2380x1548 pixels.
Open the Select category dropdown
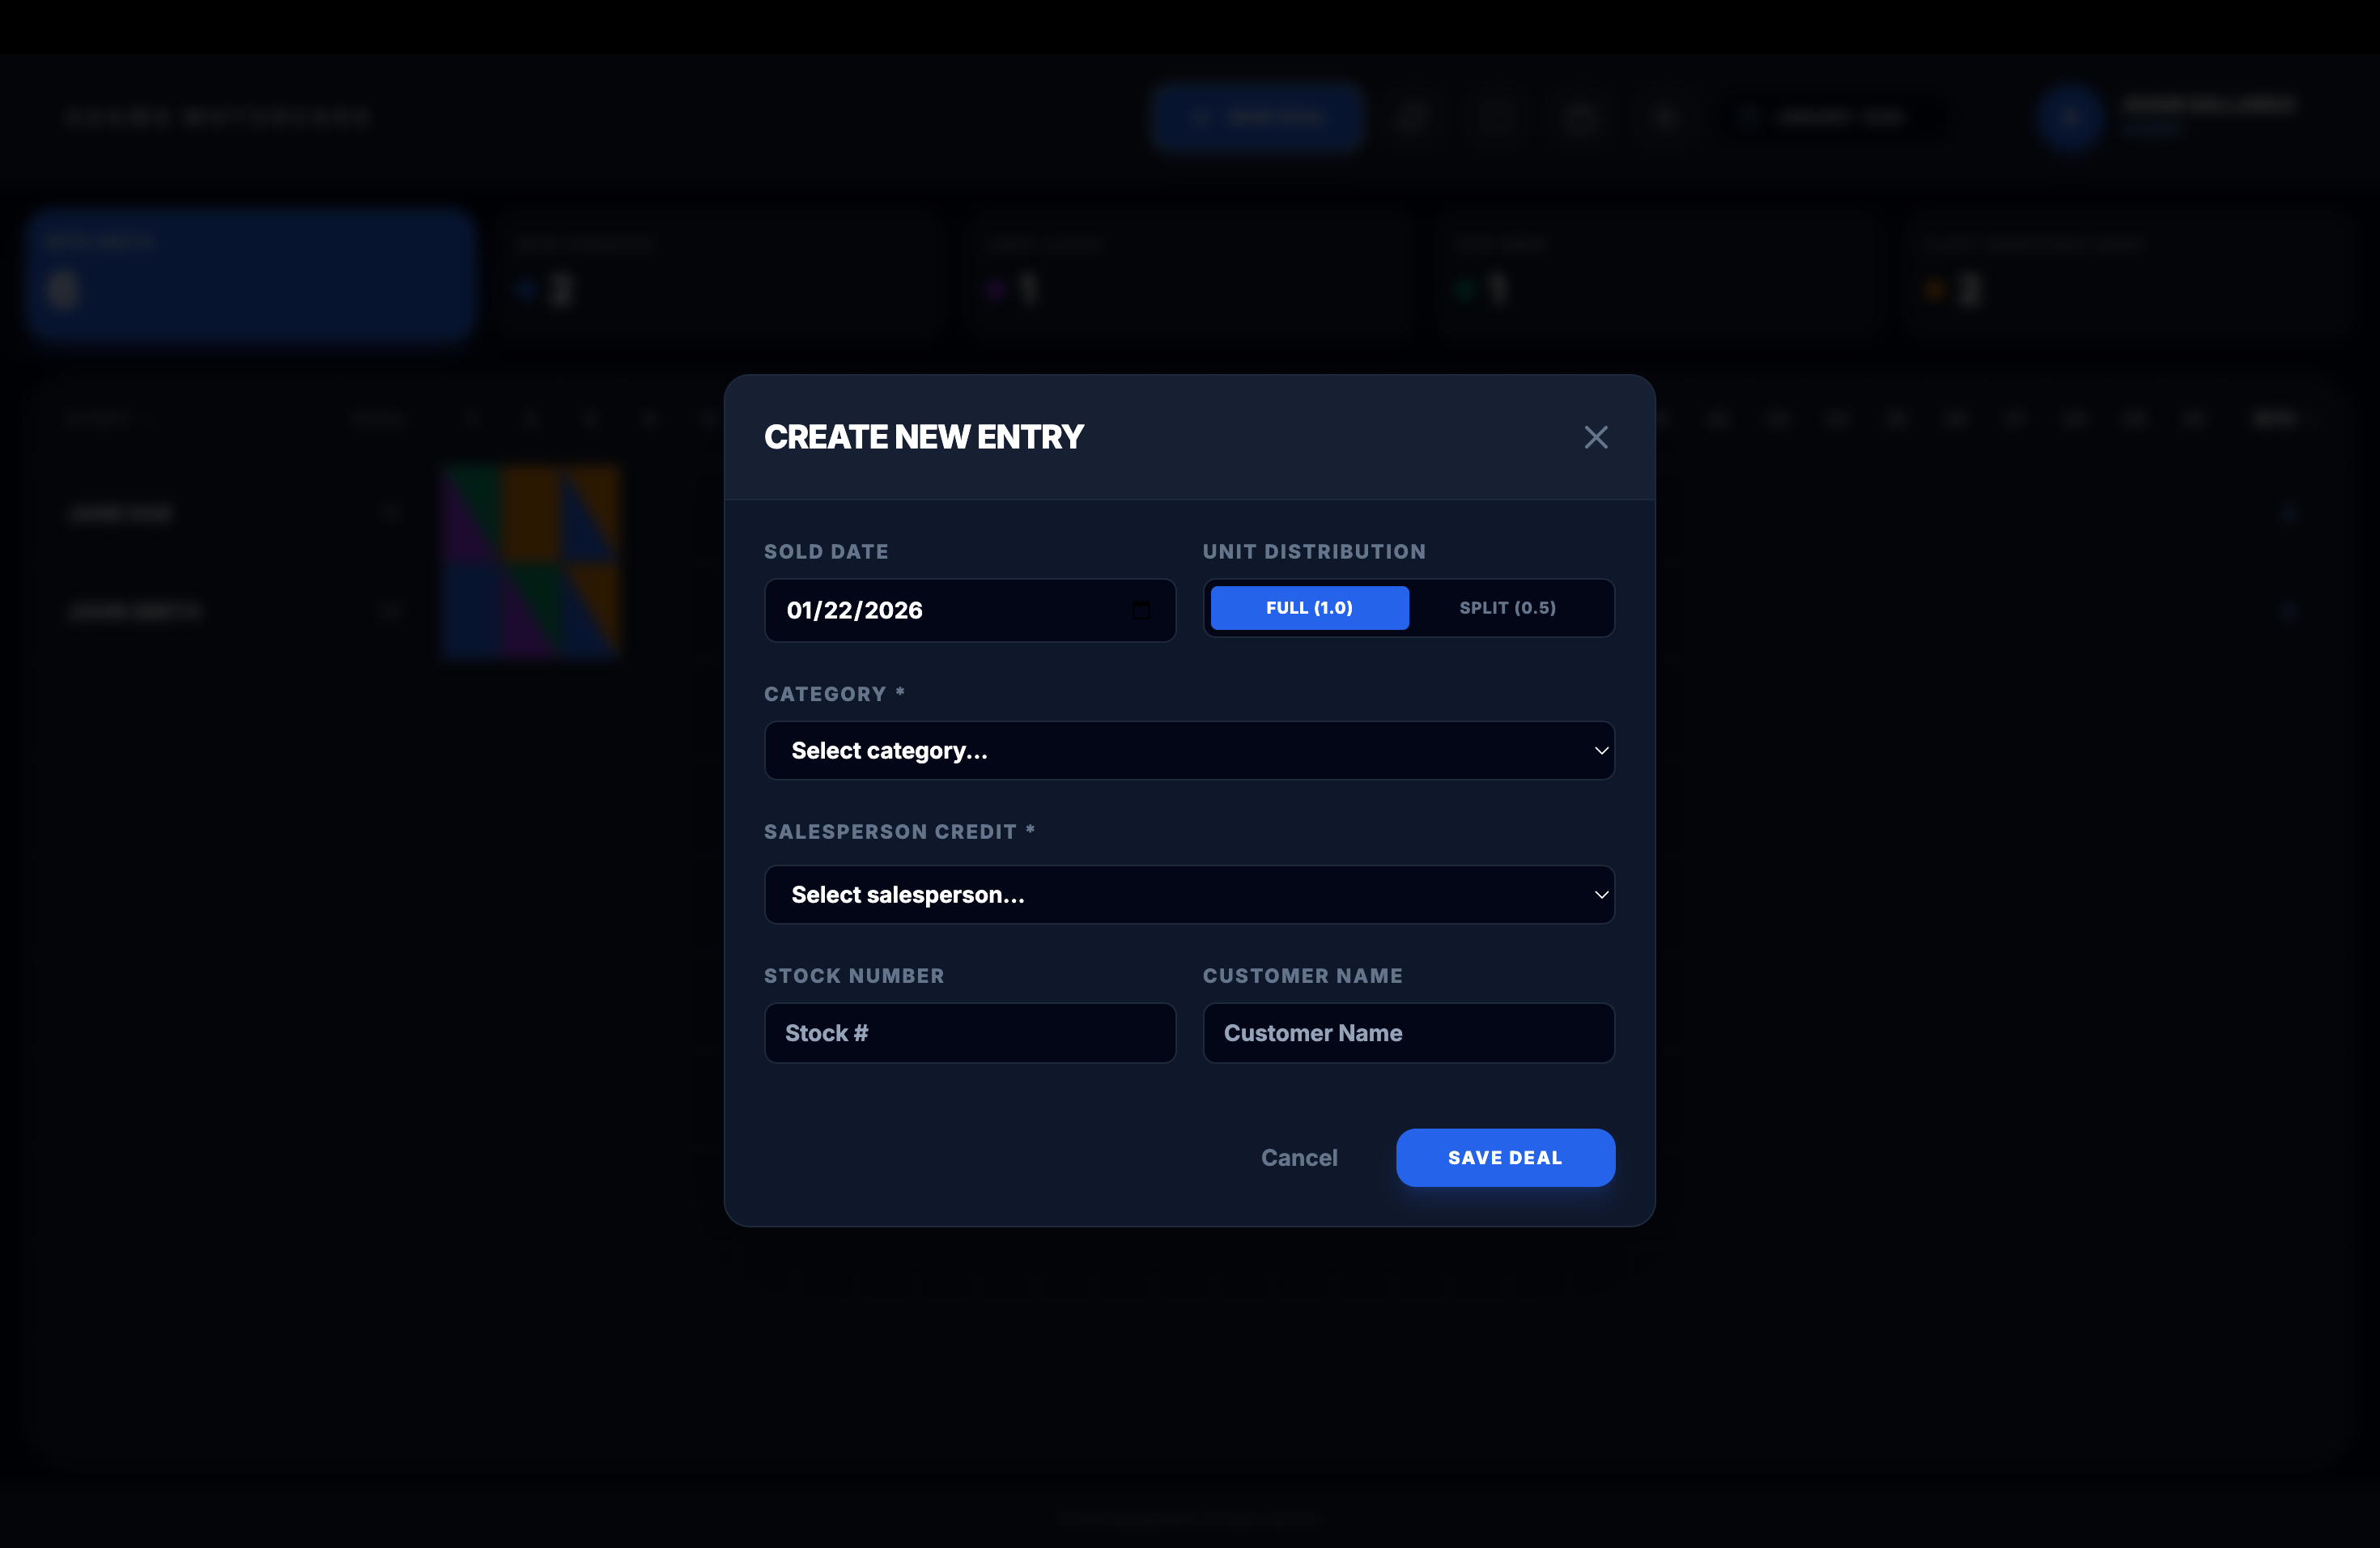pyautogui.click(x=1189, y=750)
